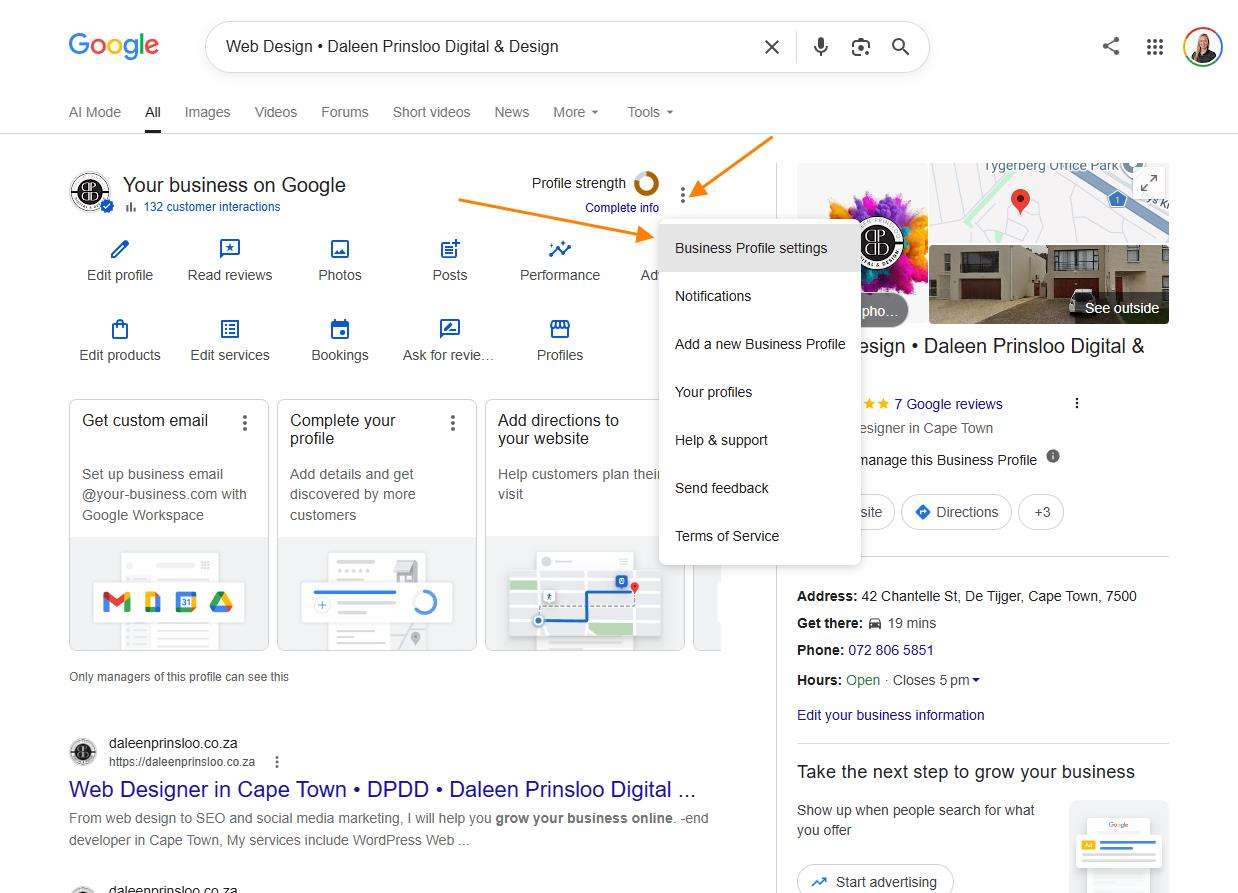
Task: Select Business Profile settings menu item
Action: point(760,248)
